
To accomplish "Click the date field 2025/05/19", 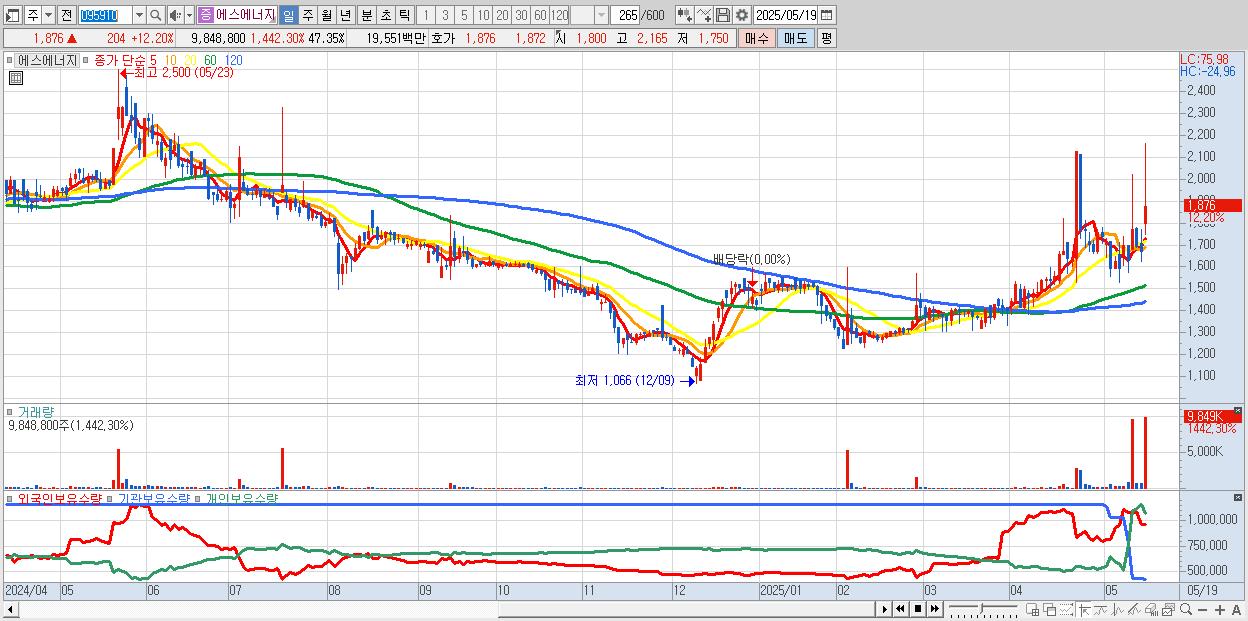I will pyautogui.click(x=785, y=16).
